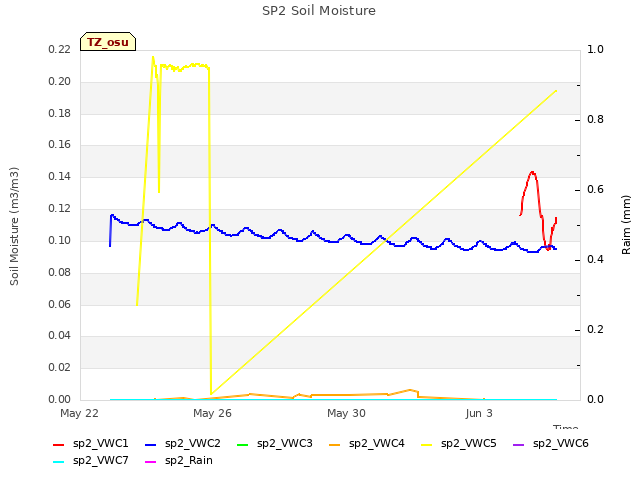Click the Soil Moisture (m3/m3) axis title
This screenshot has height=480, width=640.
(14, 226)
